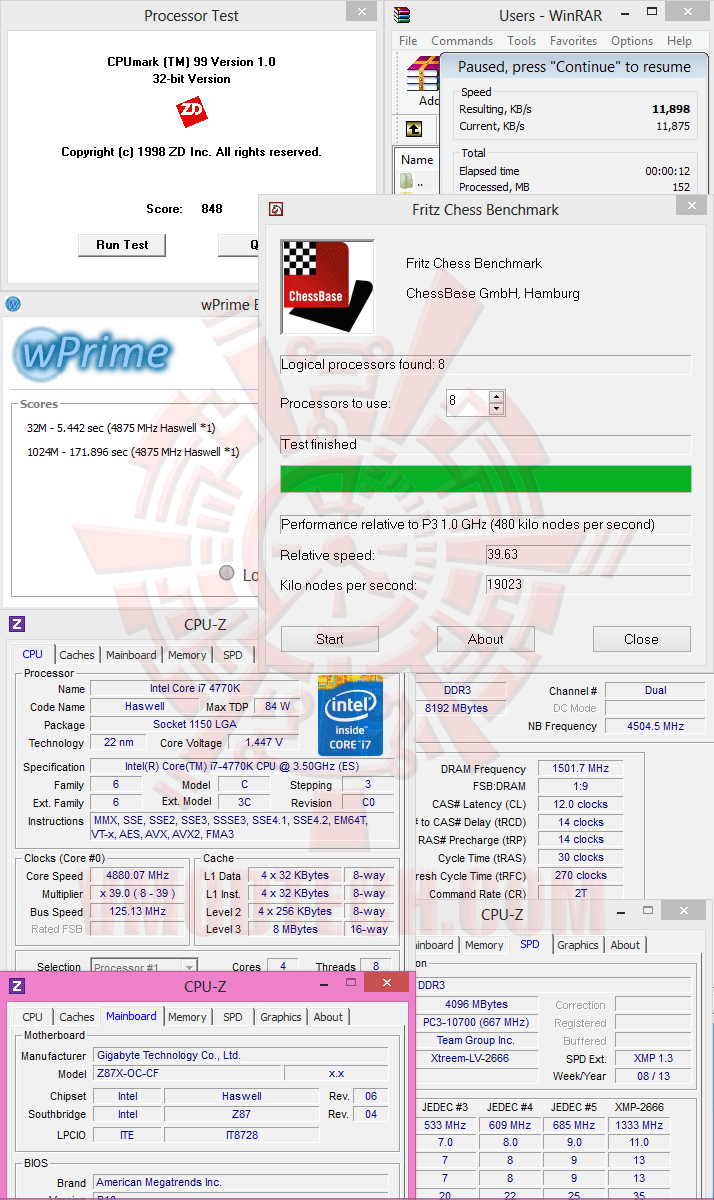Open Memory tab in CPU-Z SPD window
Viewport: 714px width, 1200px height.
(x=484, y=945)
